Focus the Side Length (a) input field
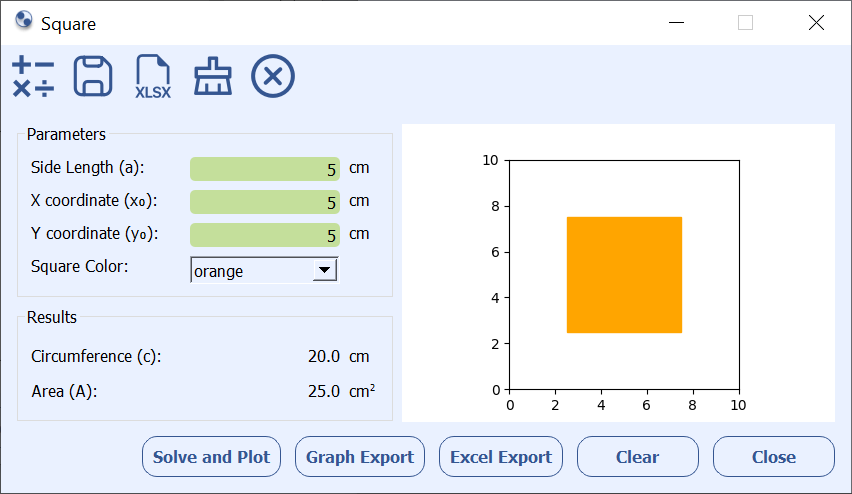The height and width of the screenshot is (494, 852). [265, 169]
